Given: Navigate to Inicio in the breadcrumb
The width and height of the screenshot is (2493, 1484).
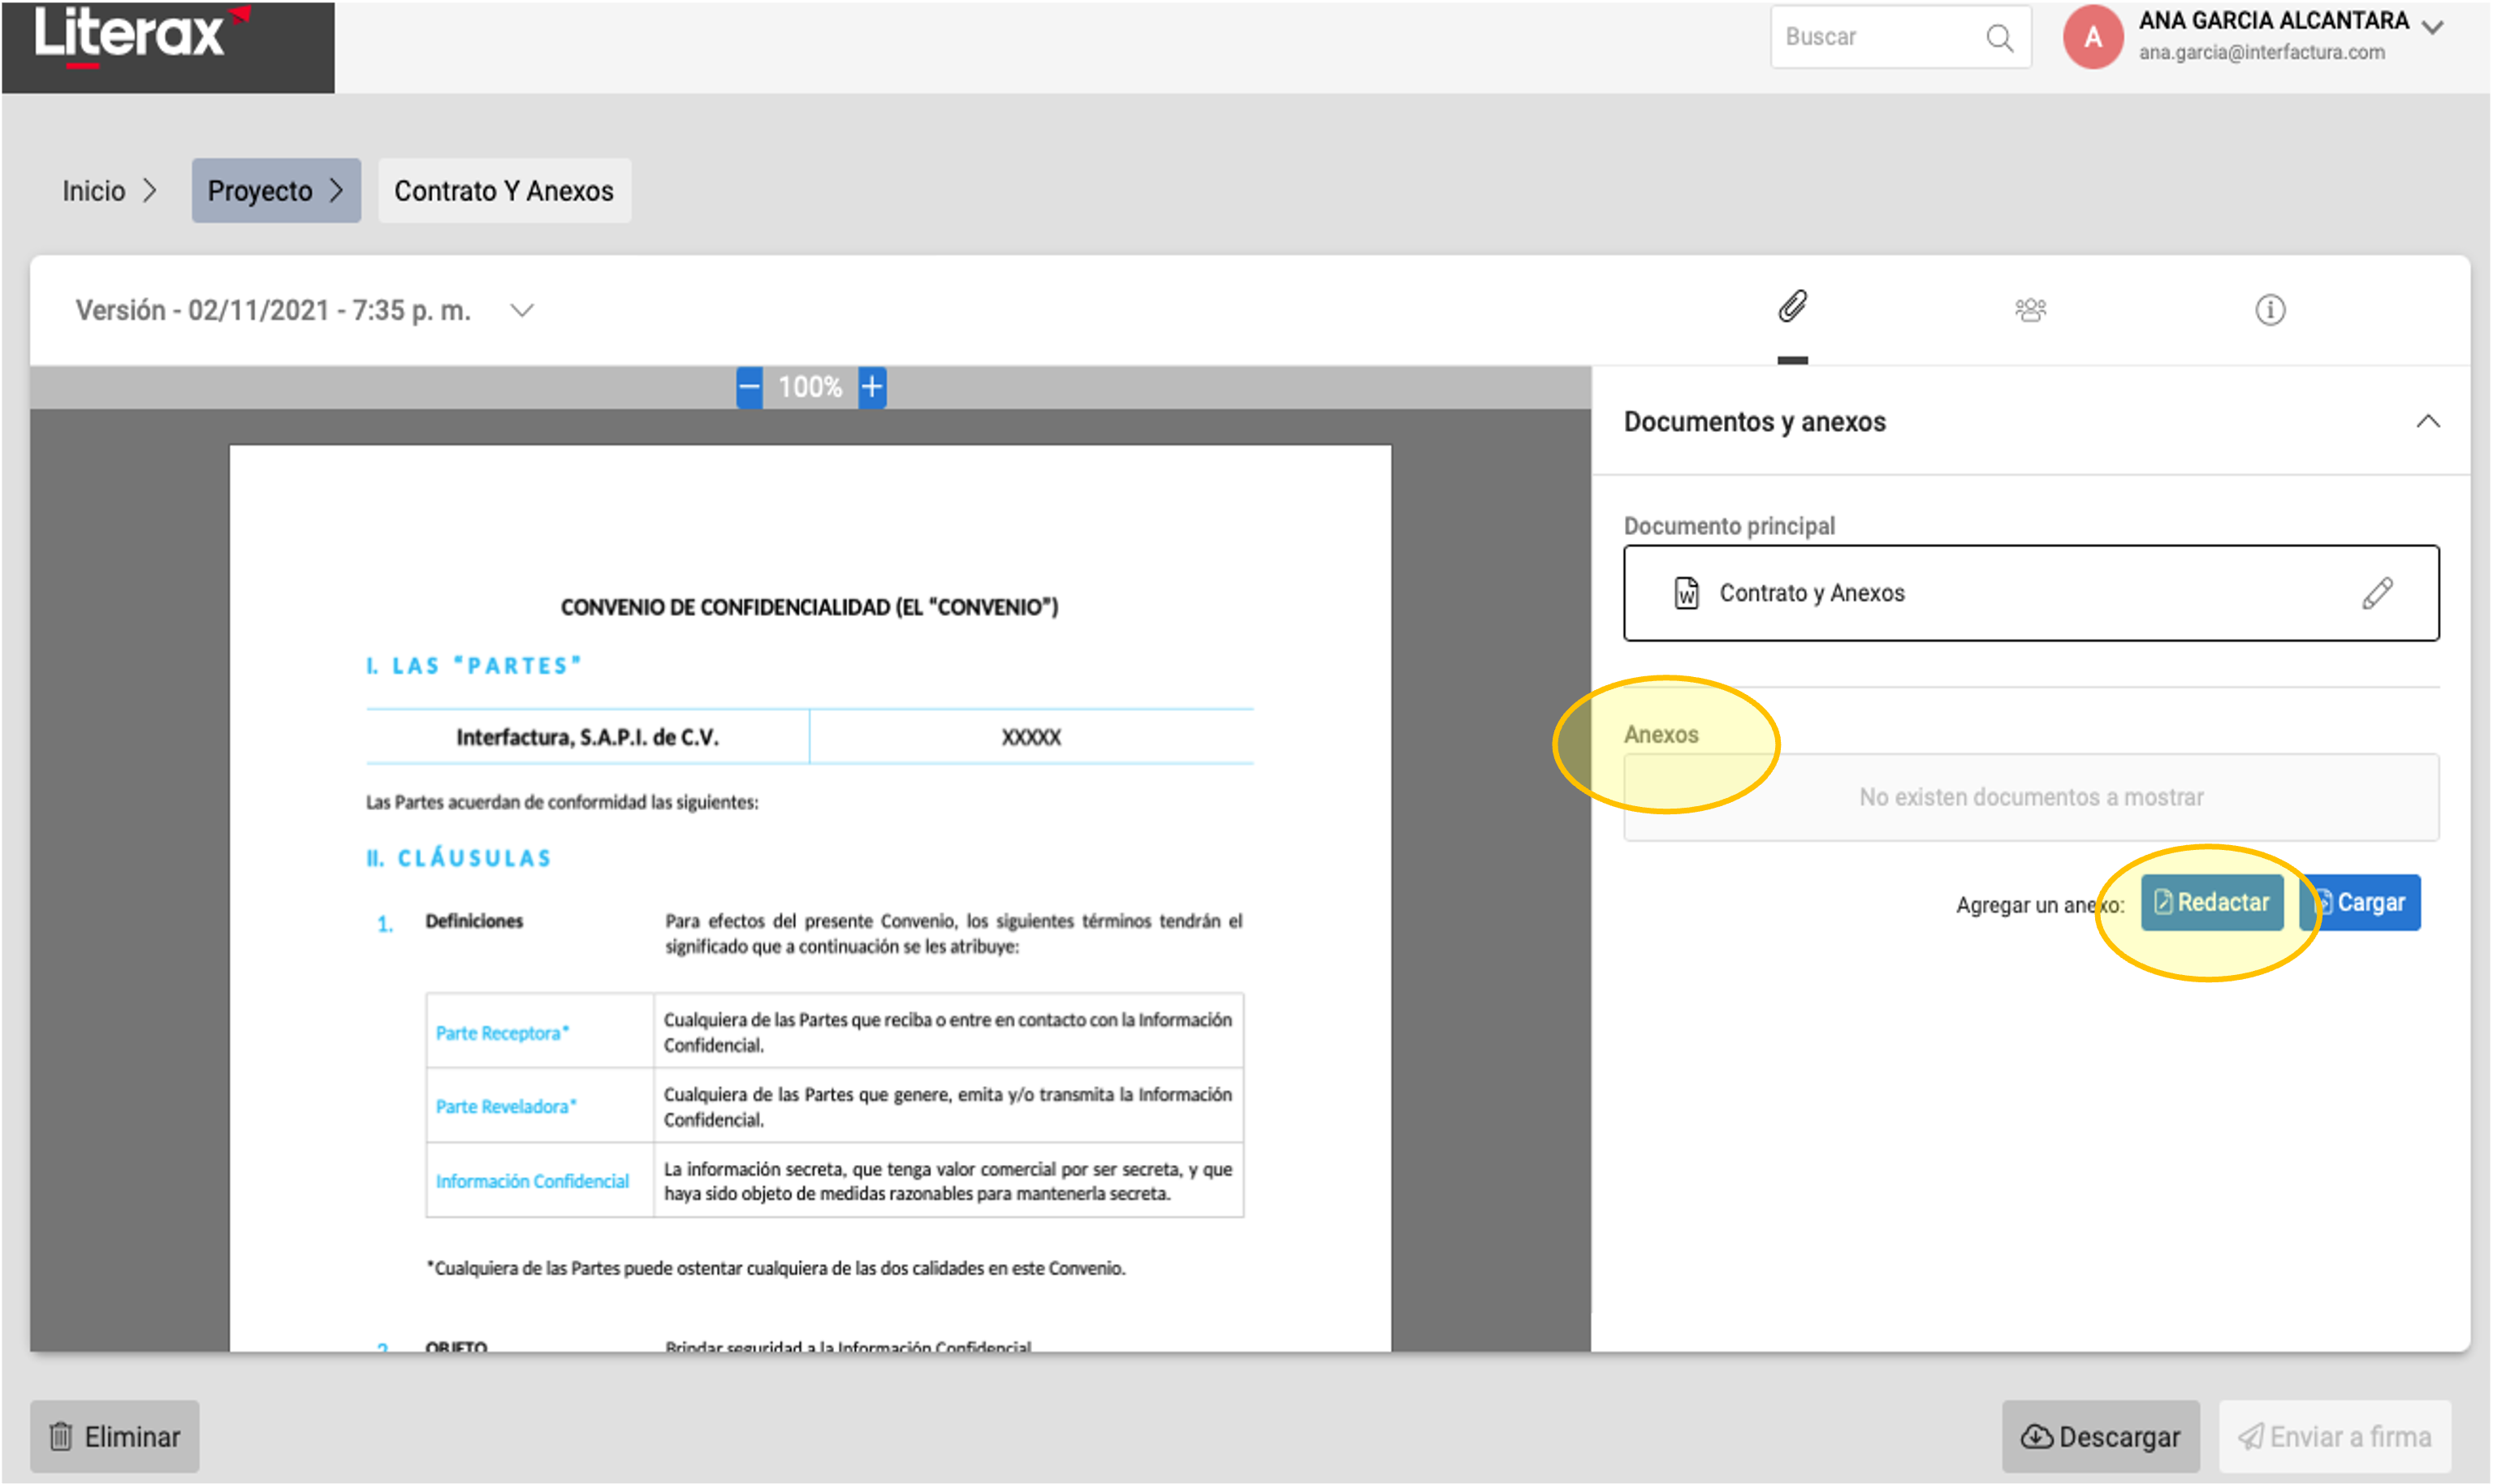Looking at the screenshot, I should pyautogui.click(x=94, y=190).
